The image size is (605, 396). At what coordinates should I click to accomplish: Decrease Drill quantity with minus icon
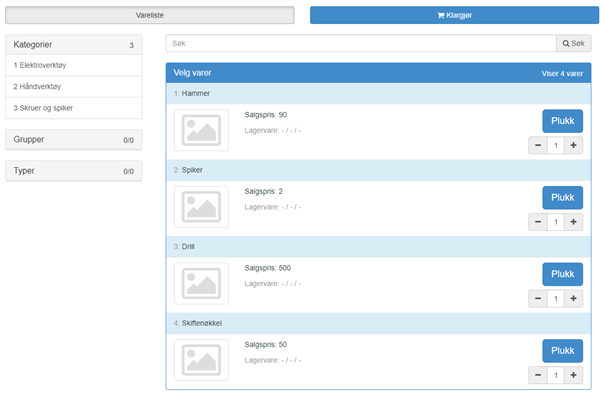point(538,298)
